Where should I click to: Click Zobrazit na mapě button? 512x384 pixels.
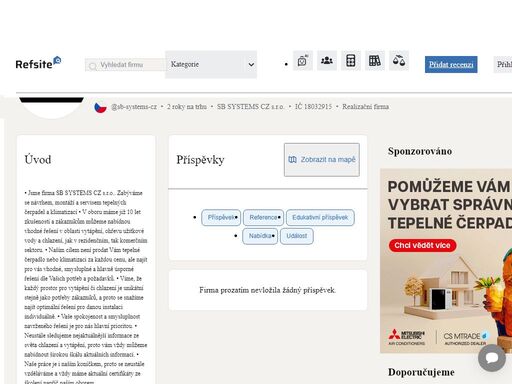click(x=322, y=160)
